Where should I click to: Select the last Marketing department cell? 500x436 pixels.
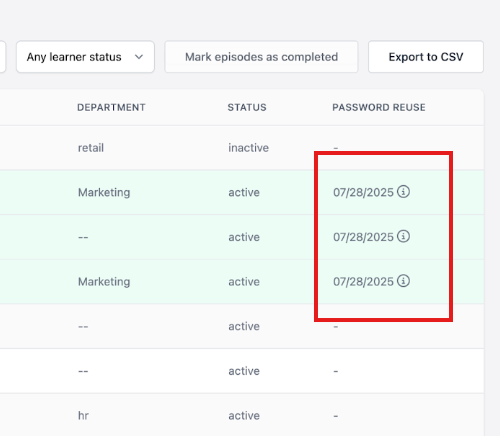(x=104, y=282)
